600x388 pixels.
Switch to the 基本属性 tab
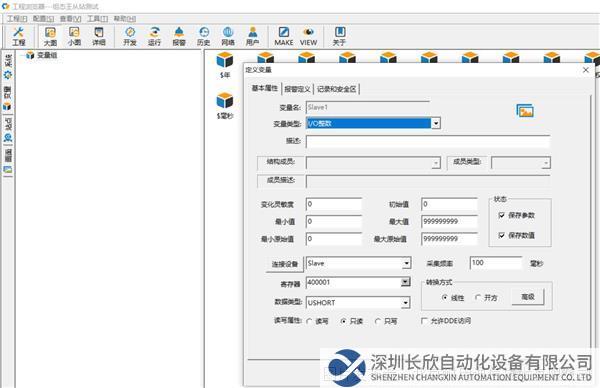point(265,88)
